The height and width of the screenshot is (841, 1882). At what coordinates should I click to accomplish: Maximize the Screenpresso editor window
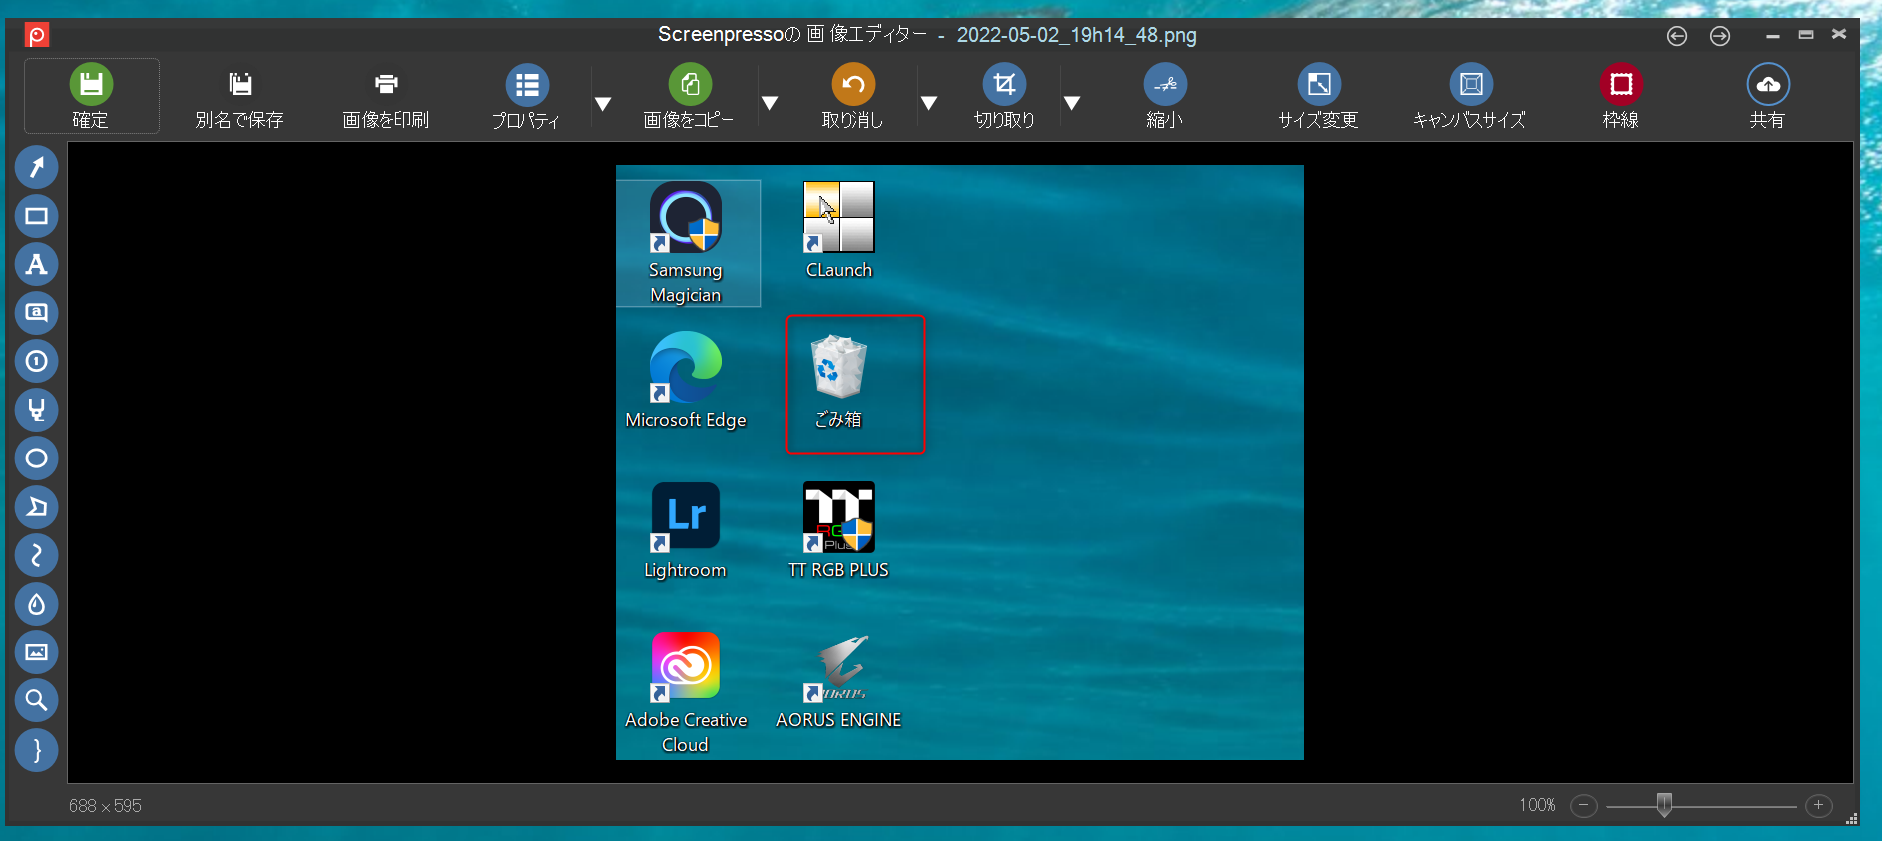point(1806,34)
